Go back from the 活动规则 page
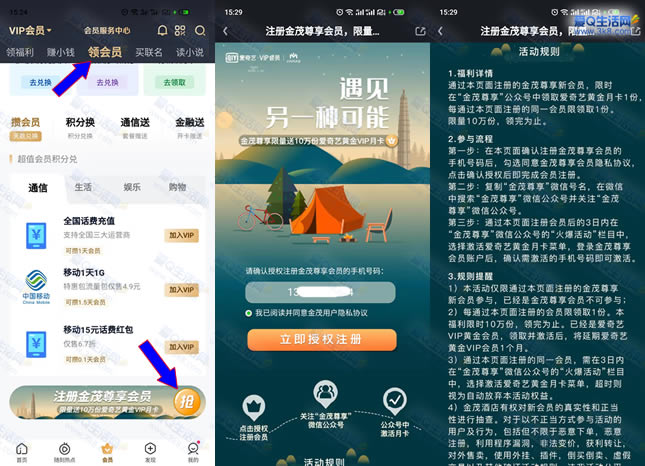Screen dimensions: 645x466 [441, 31]
